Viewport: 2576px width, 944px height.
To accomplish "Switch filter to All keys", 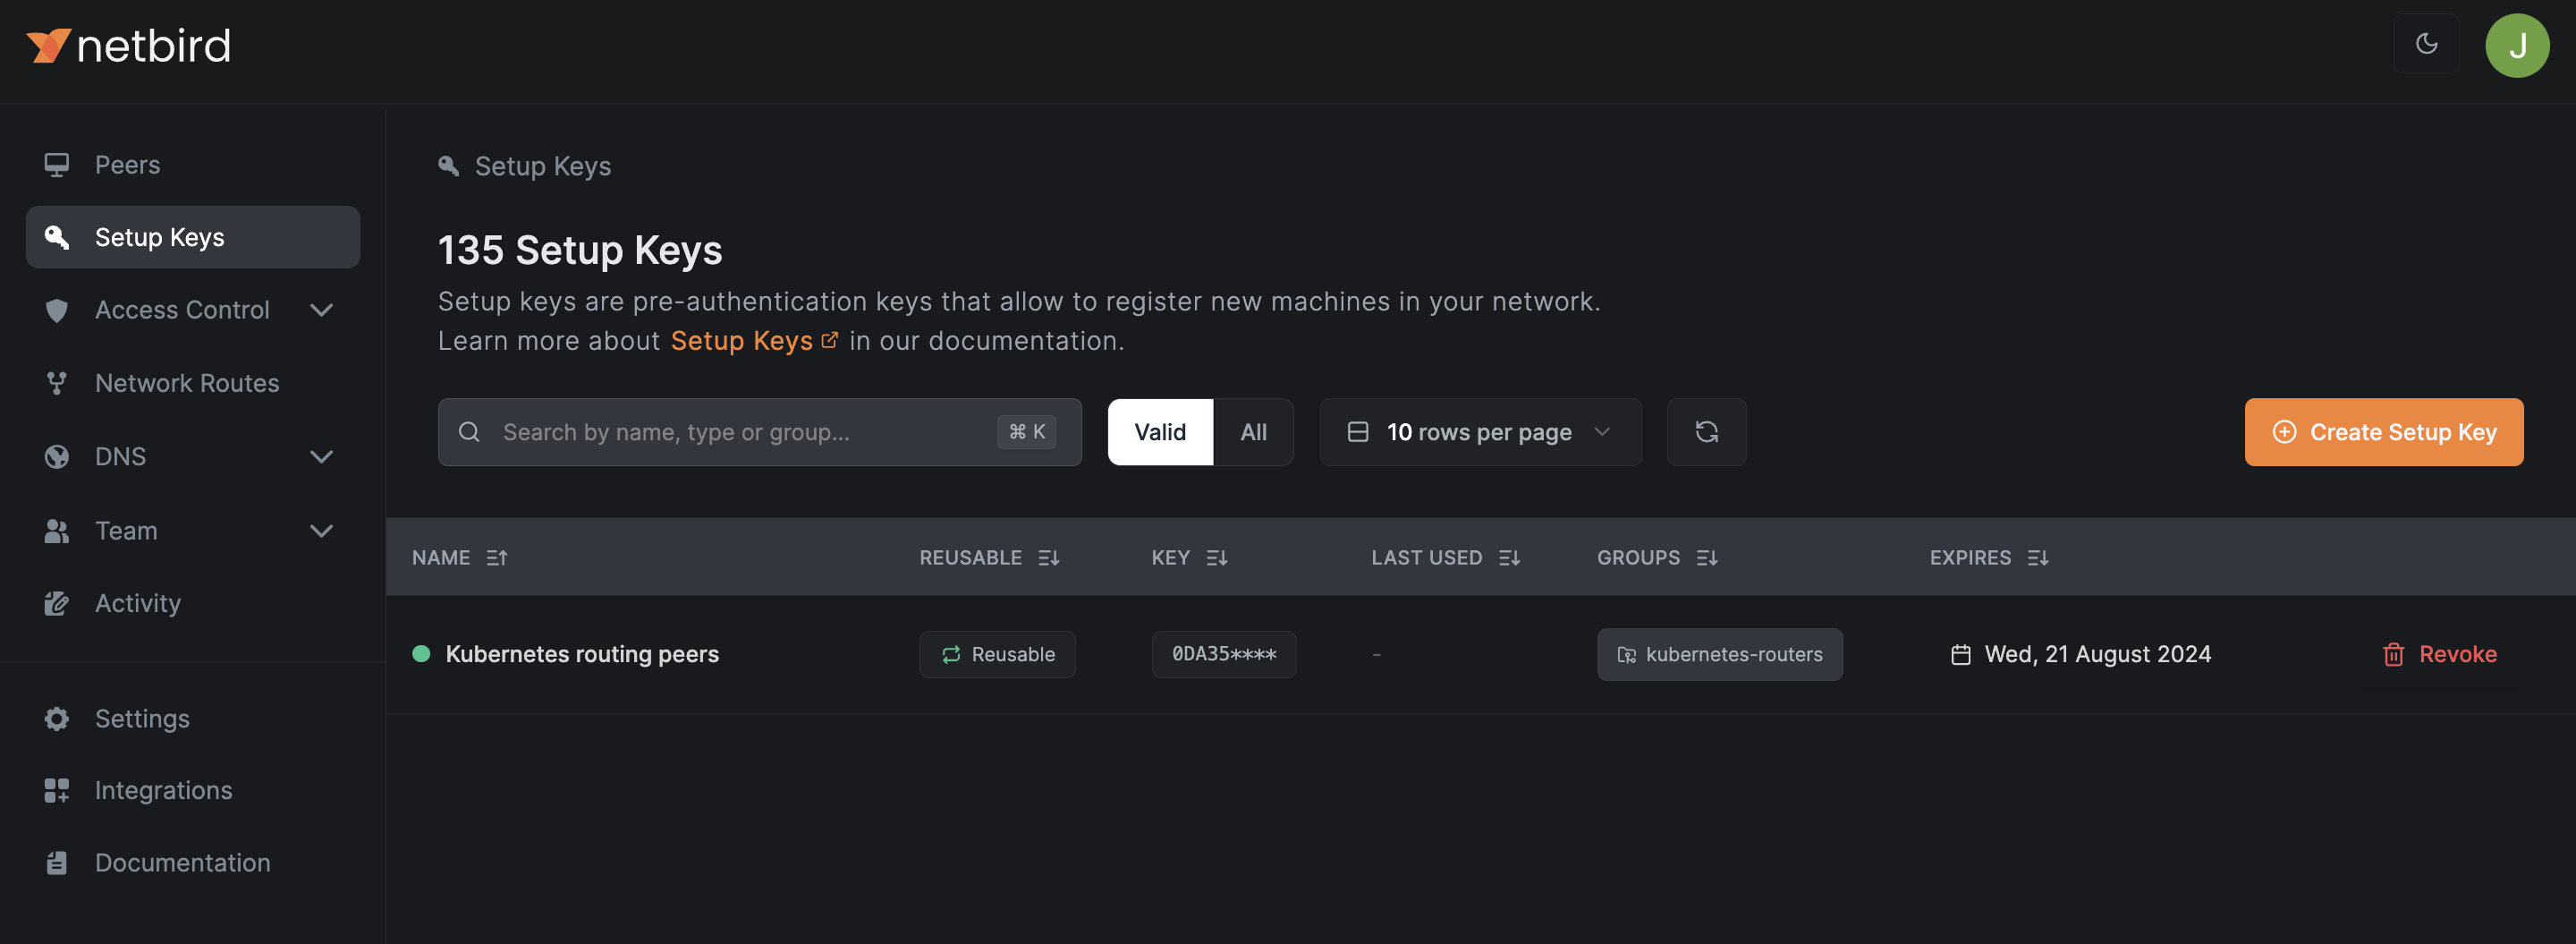I will [1253, 432].
